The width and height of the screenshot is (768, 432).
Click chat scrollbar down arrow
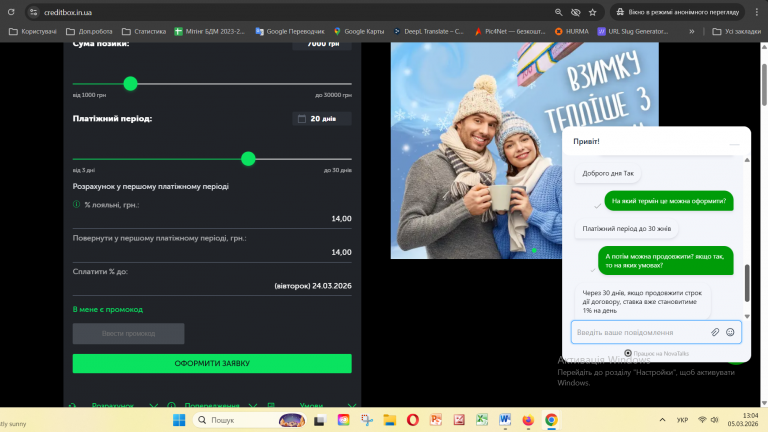coord(747,316)
